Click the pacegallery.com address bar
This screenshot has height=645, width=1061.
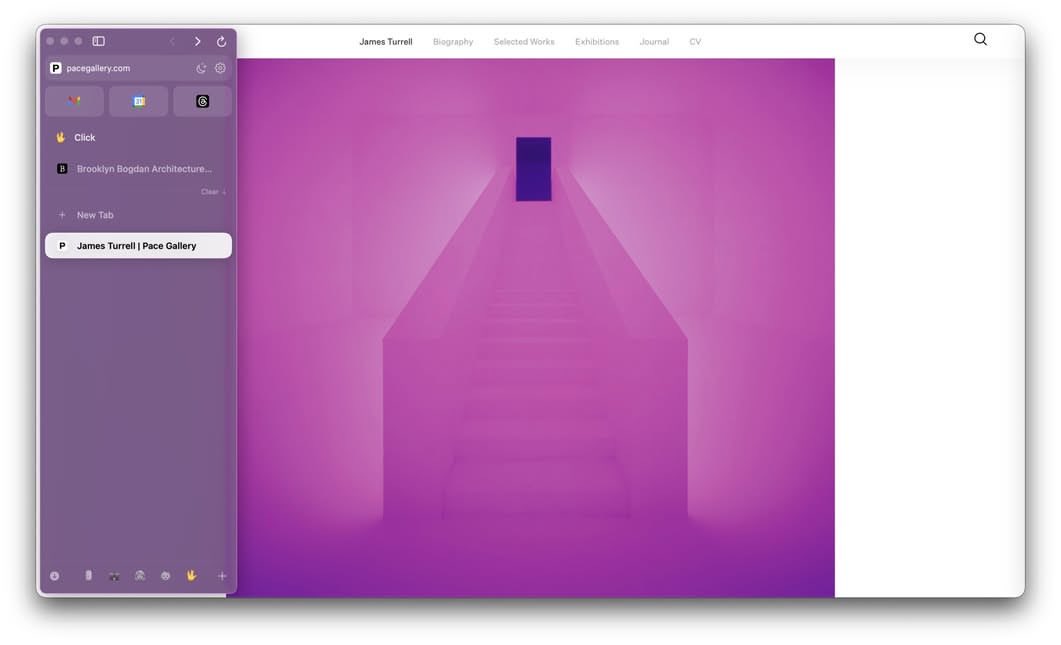(x=120, y=68)
